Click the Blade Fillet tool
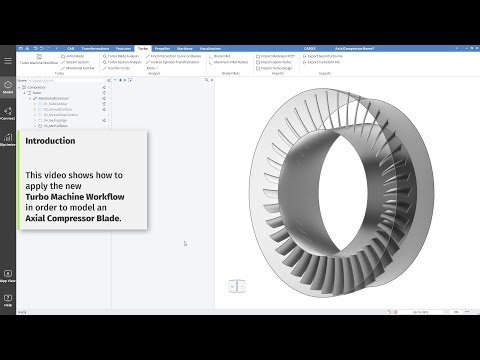 (220, 56)
